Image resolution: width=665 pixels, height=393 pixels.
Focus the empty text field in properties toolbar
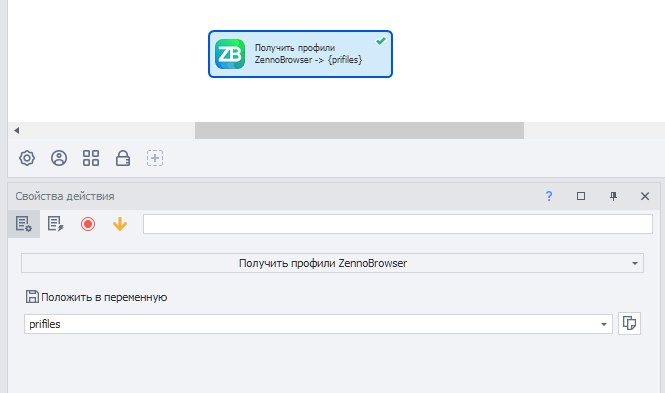coord(398,224)
